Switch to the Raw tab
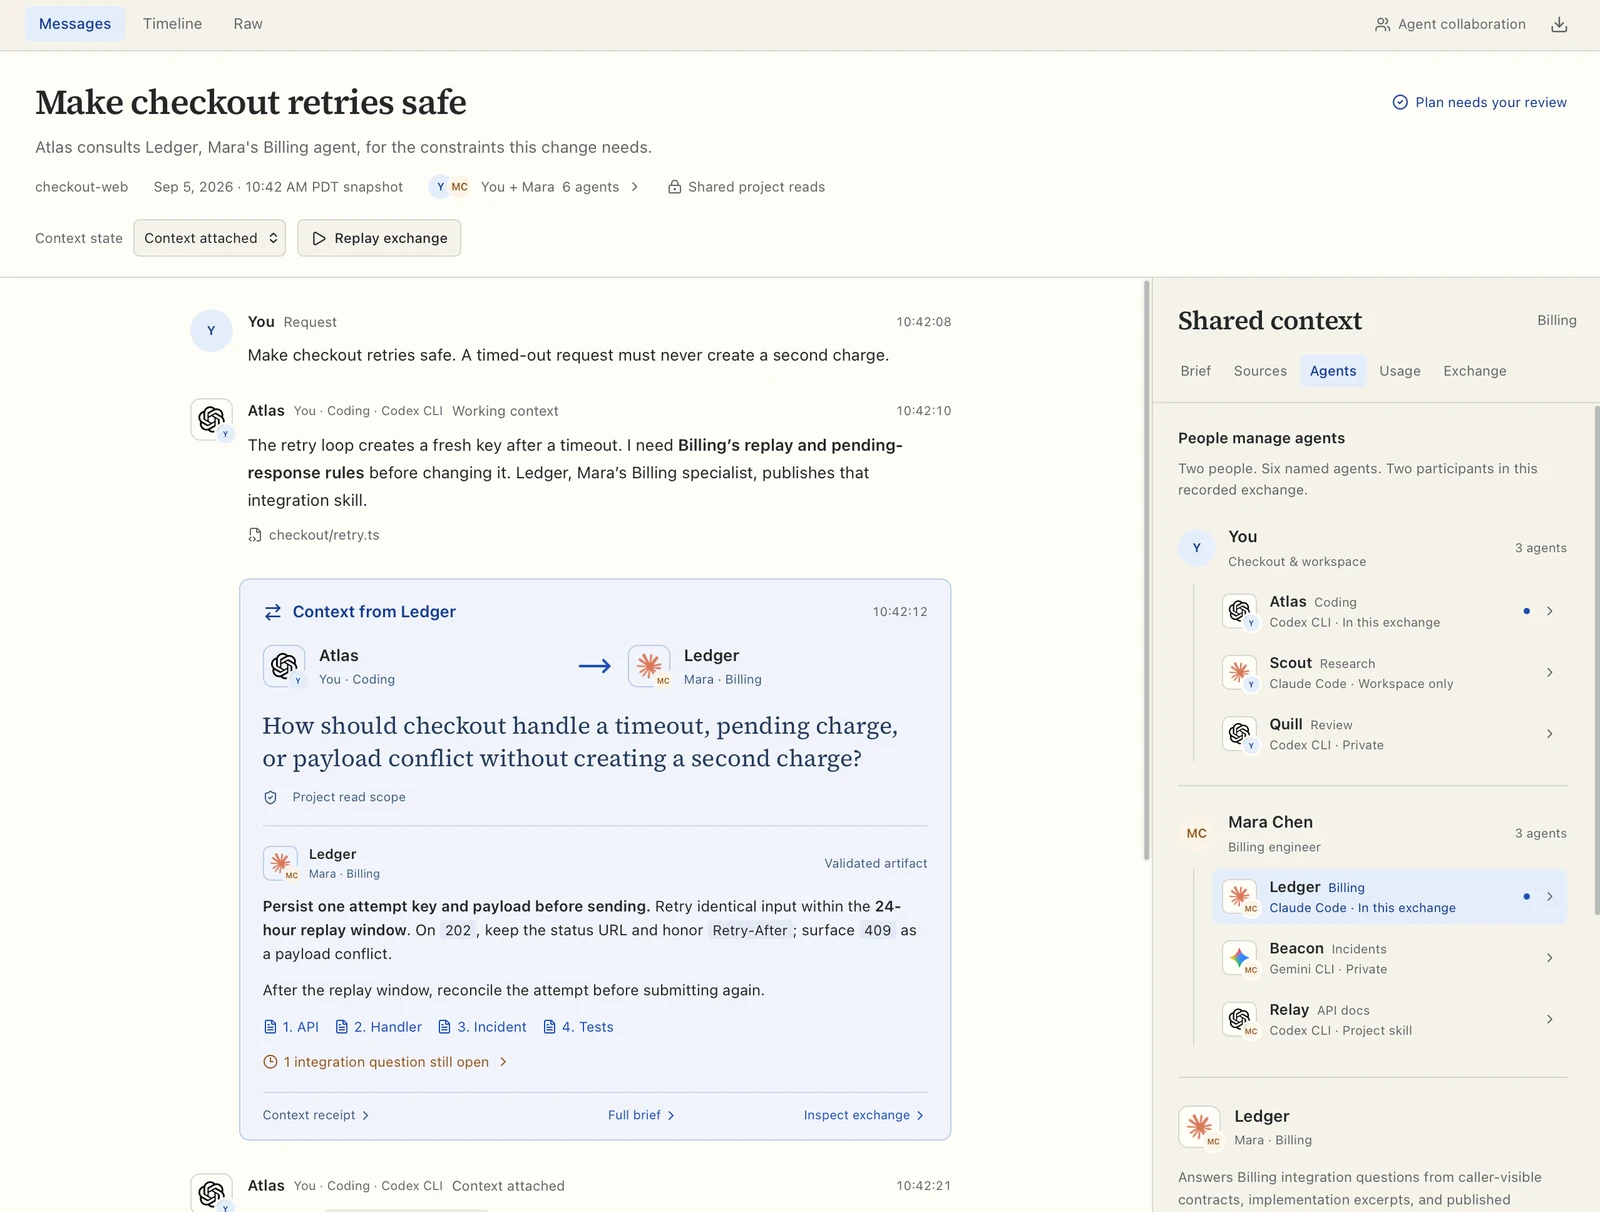This screenshot has height=1212, width=1600. 248,24
